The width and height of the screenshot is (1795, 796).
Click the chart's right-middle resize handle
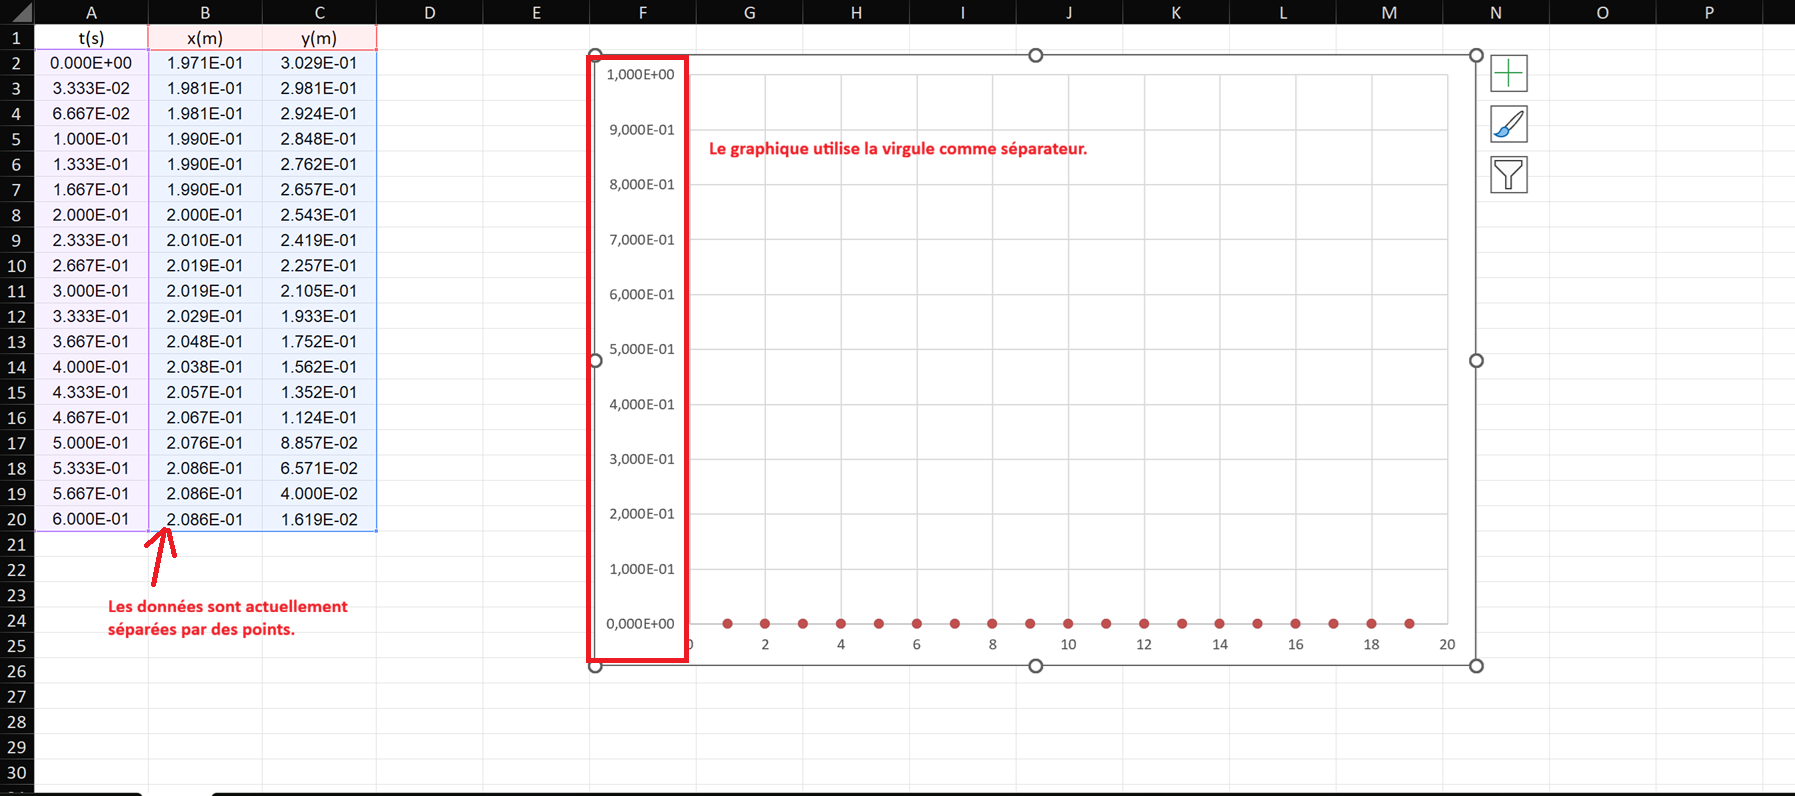point(1476,360)
